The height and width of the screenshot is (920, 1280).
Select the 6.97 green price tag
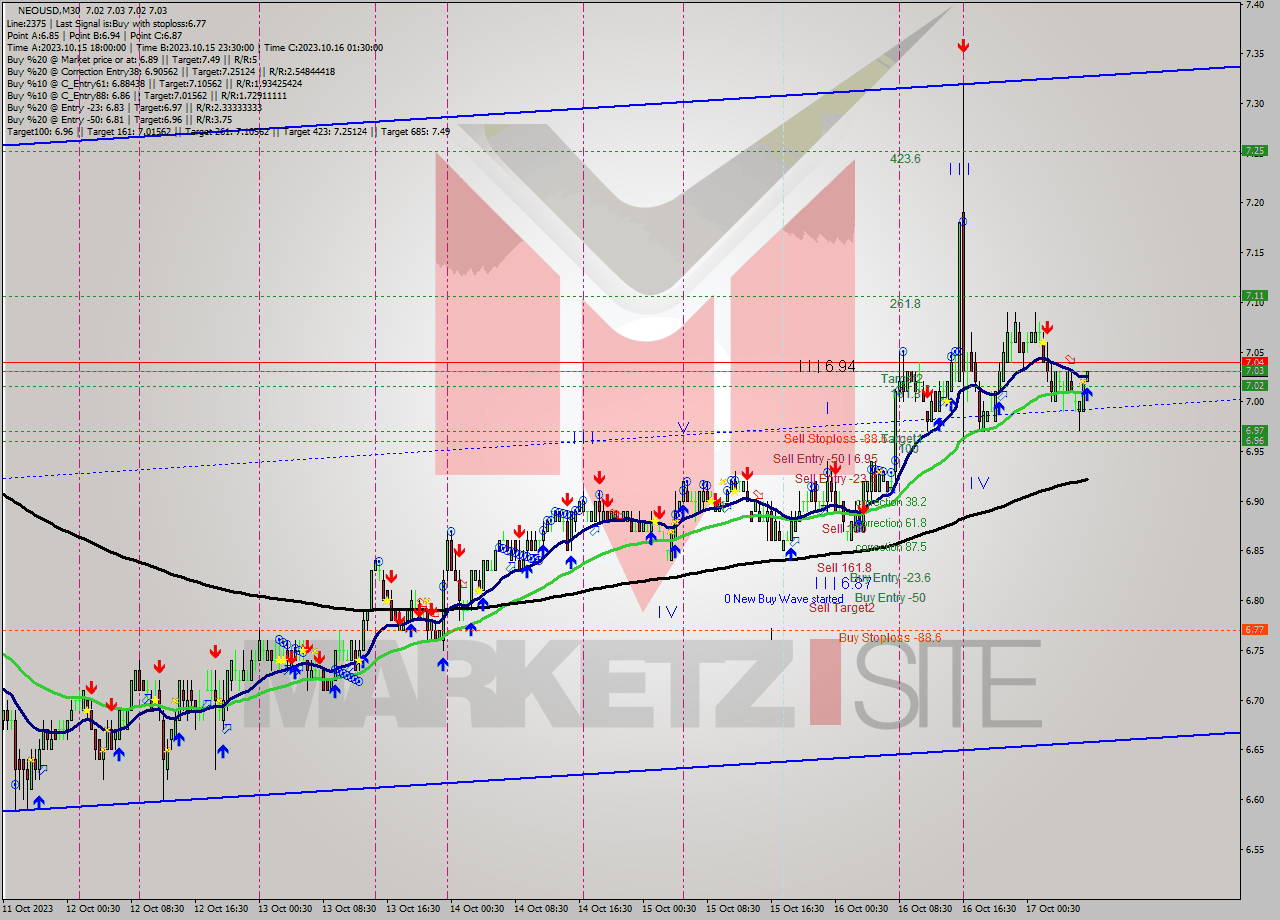click(1254, 430)
